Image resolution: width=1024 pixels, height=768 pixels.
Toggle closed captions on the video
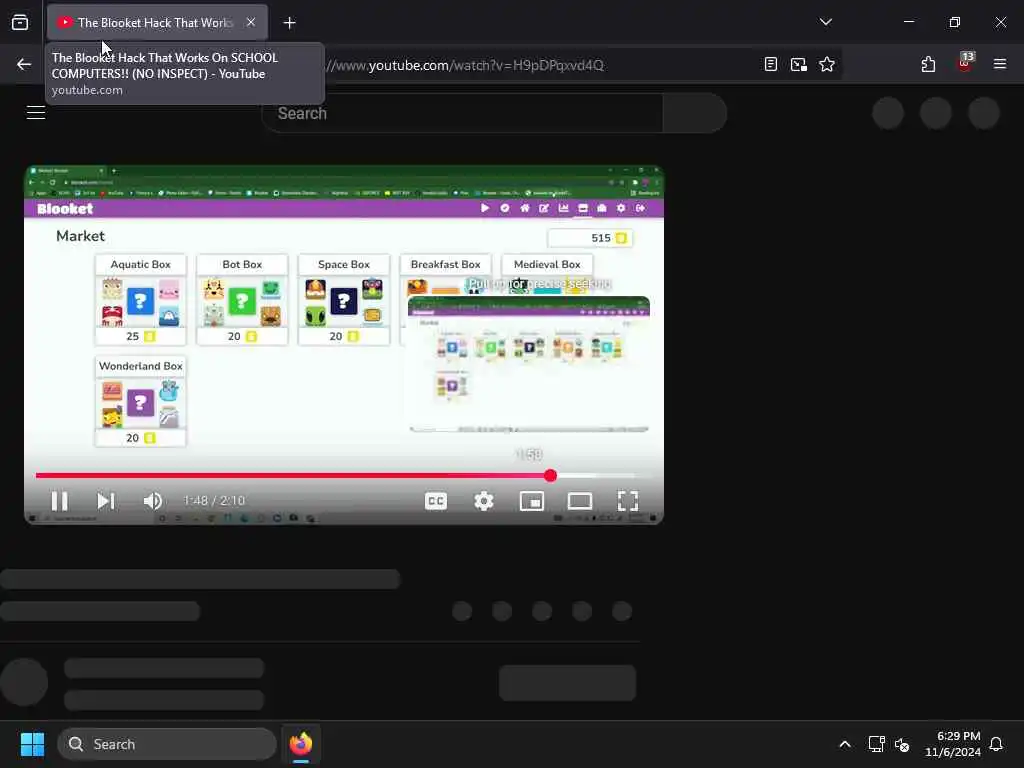point(436,501)
